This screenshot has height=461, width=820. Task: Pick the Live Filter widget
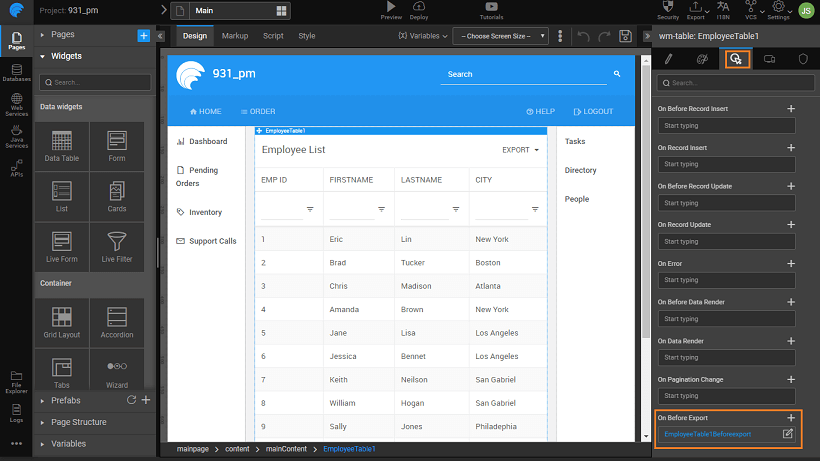(116, 246)
